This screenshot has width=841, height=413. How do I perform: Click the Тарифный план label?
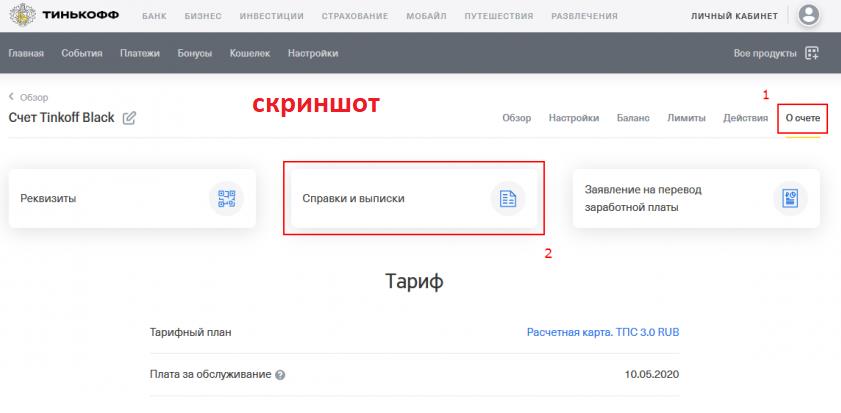[191, 333]
